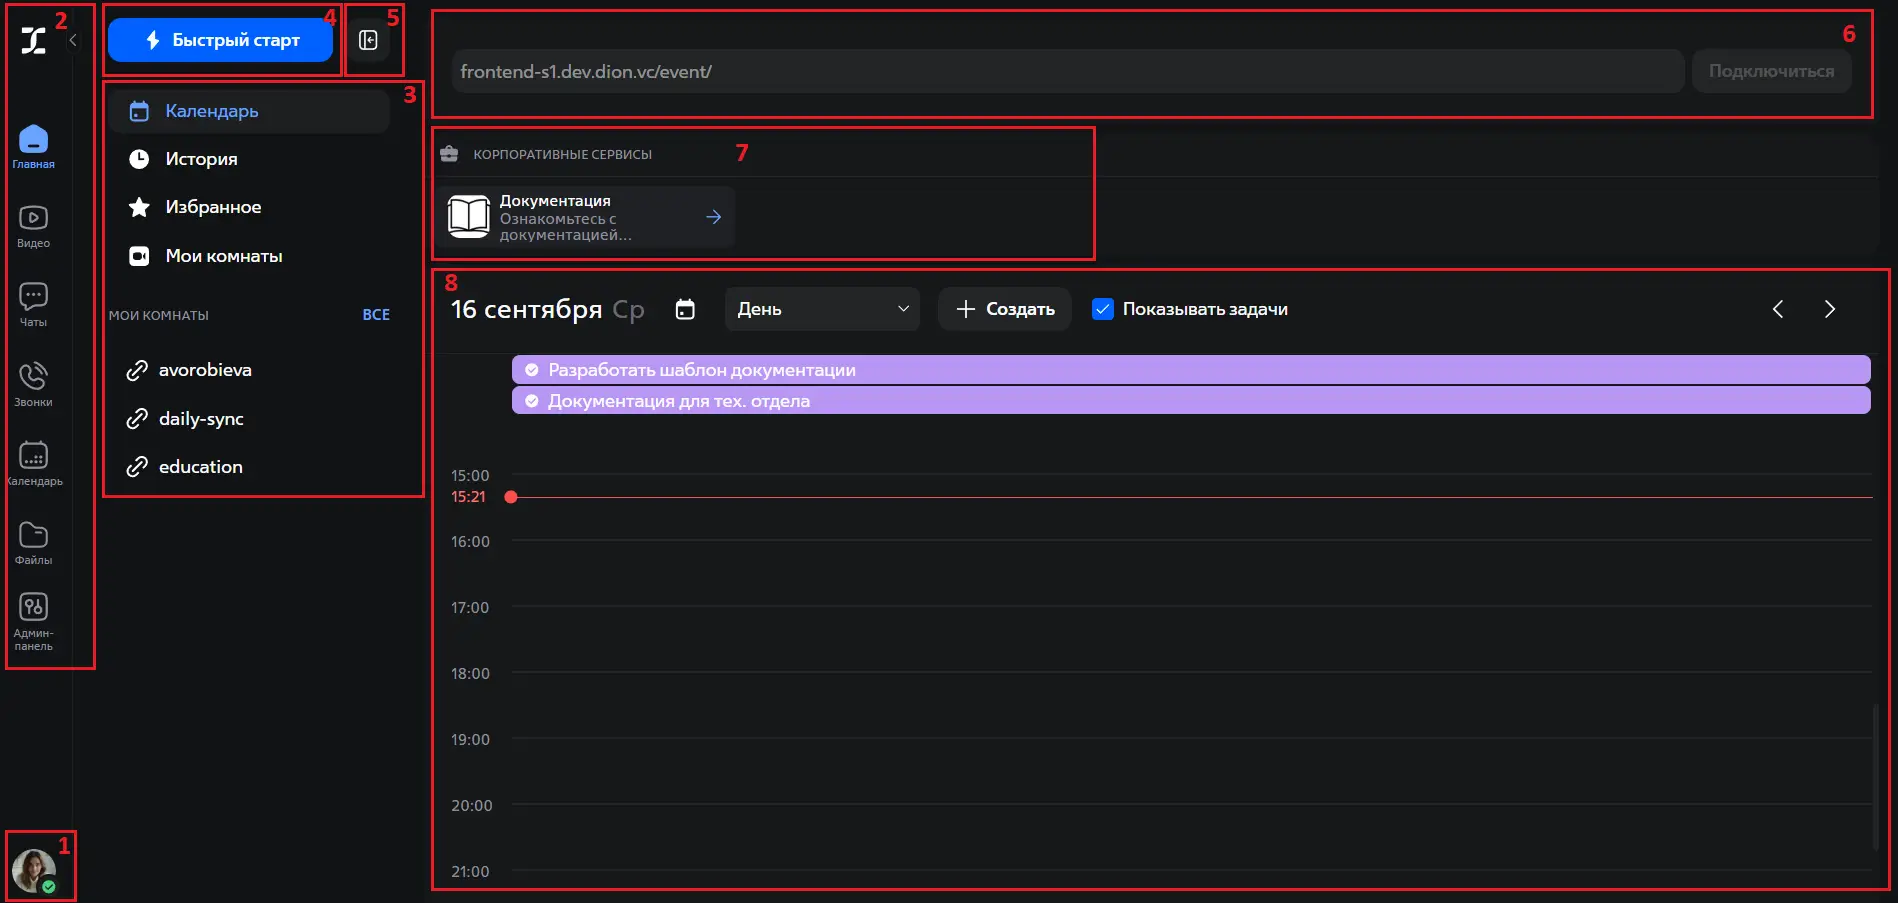Select История in the side menu
The width and height of the screenshot is (1898, 903).
tap(249, 159)
